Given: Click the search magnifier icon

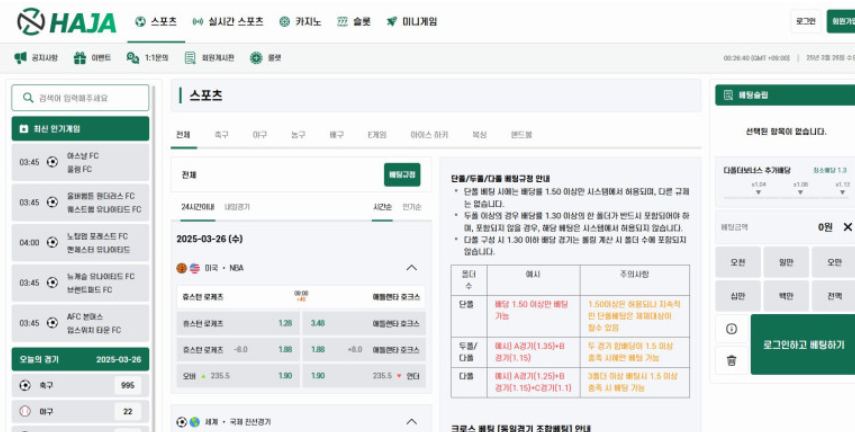Looking at the screenshot, I should coord(28,98).
